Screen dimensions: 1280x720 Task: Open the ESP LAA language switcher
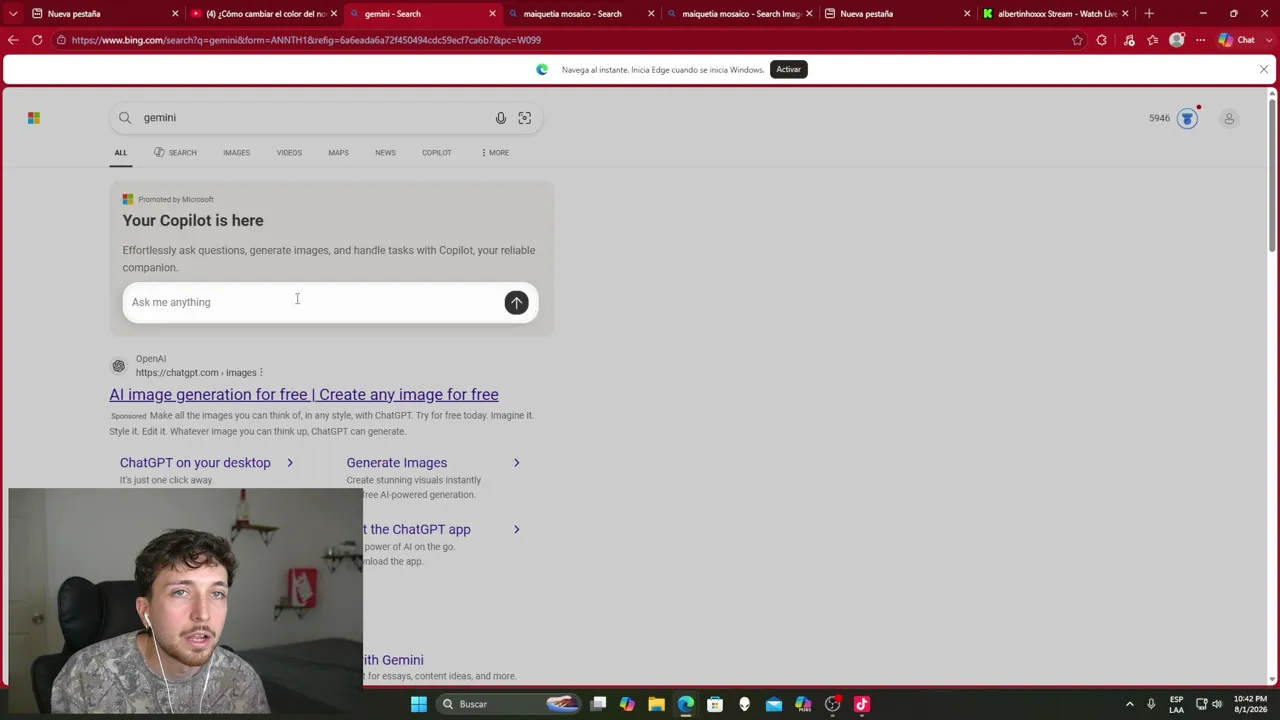coord(1176,704)
